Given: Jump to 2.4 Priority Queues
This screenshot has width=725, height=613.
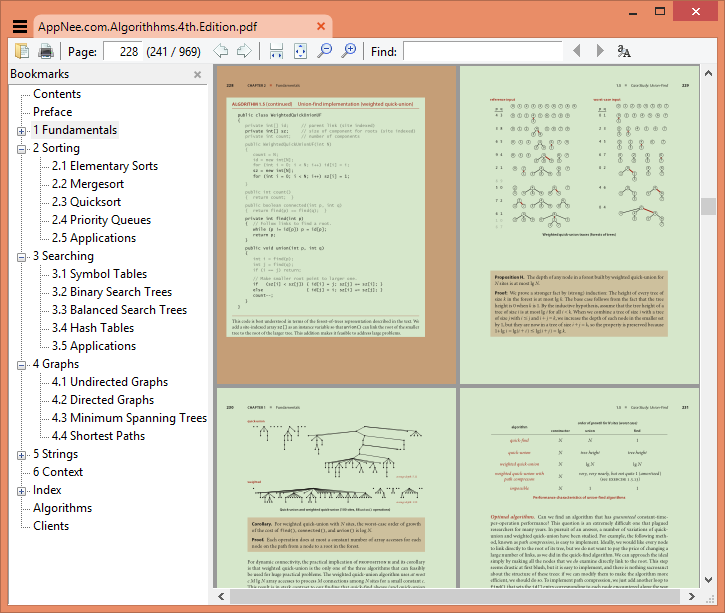Looking at the screenshot, I should (x=101, y=220).
